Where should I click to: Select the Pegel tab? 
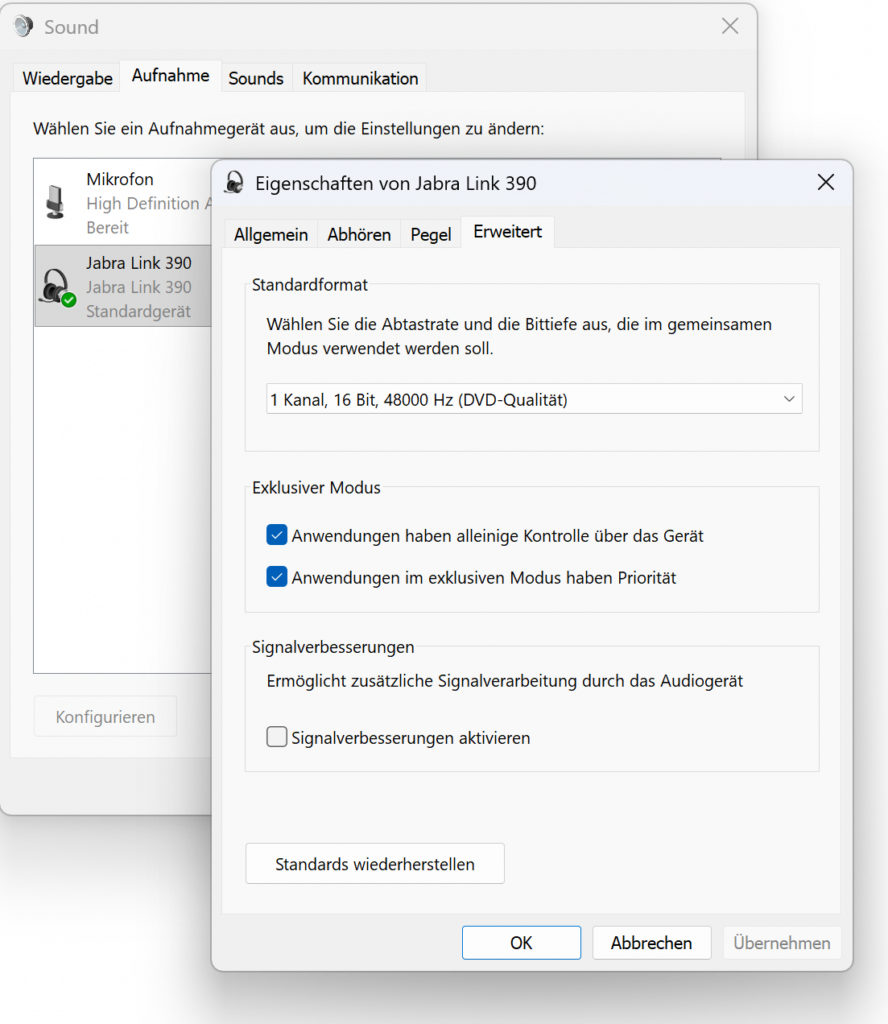pyautogui.click(x=431, y=234)
